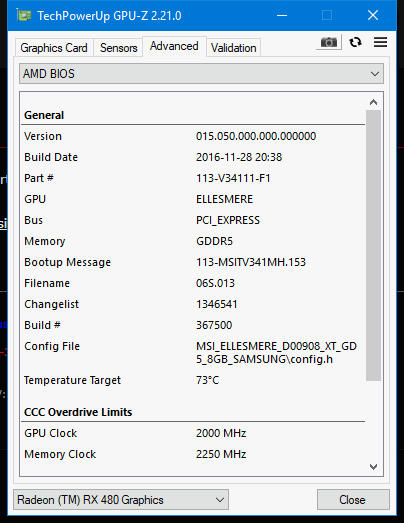Click Memory Clock limit 2250 MHz

click(221, 454)
